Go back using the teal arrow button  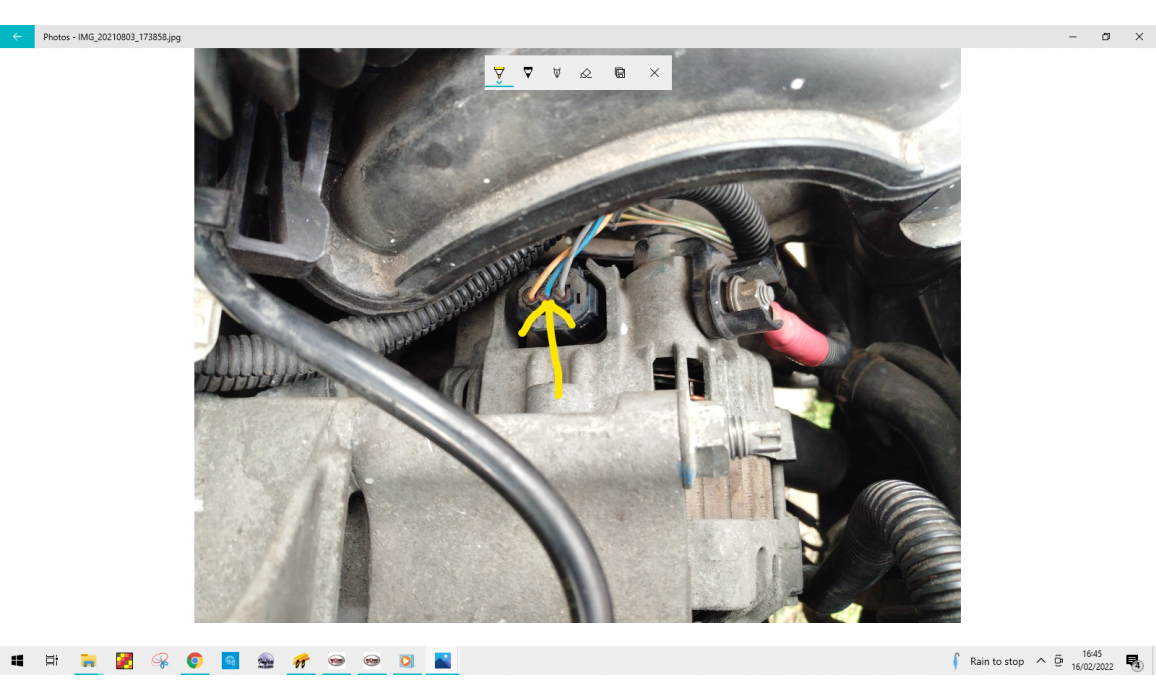click(17, 37)
